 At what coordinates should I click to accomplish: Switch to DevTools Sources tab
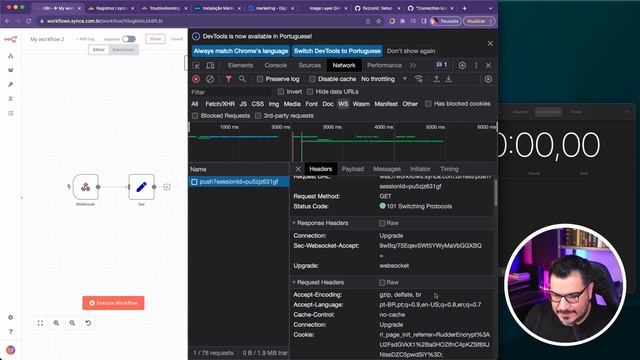[309, 65]
